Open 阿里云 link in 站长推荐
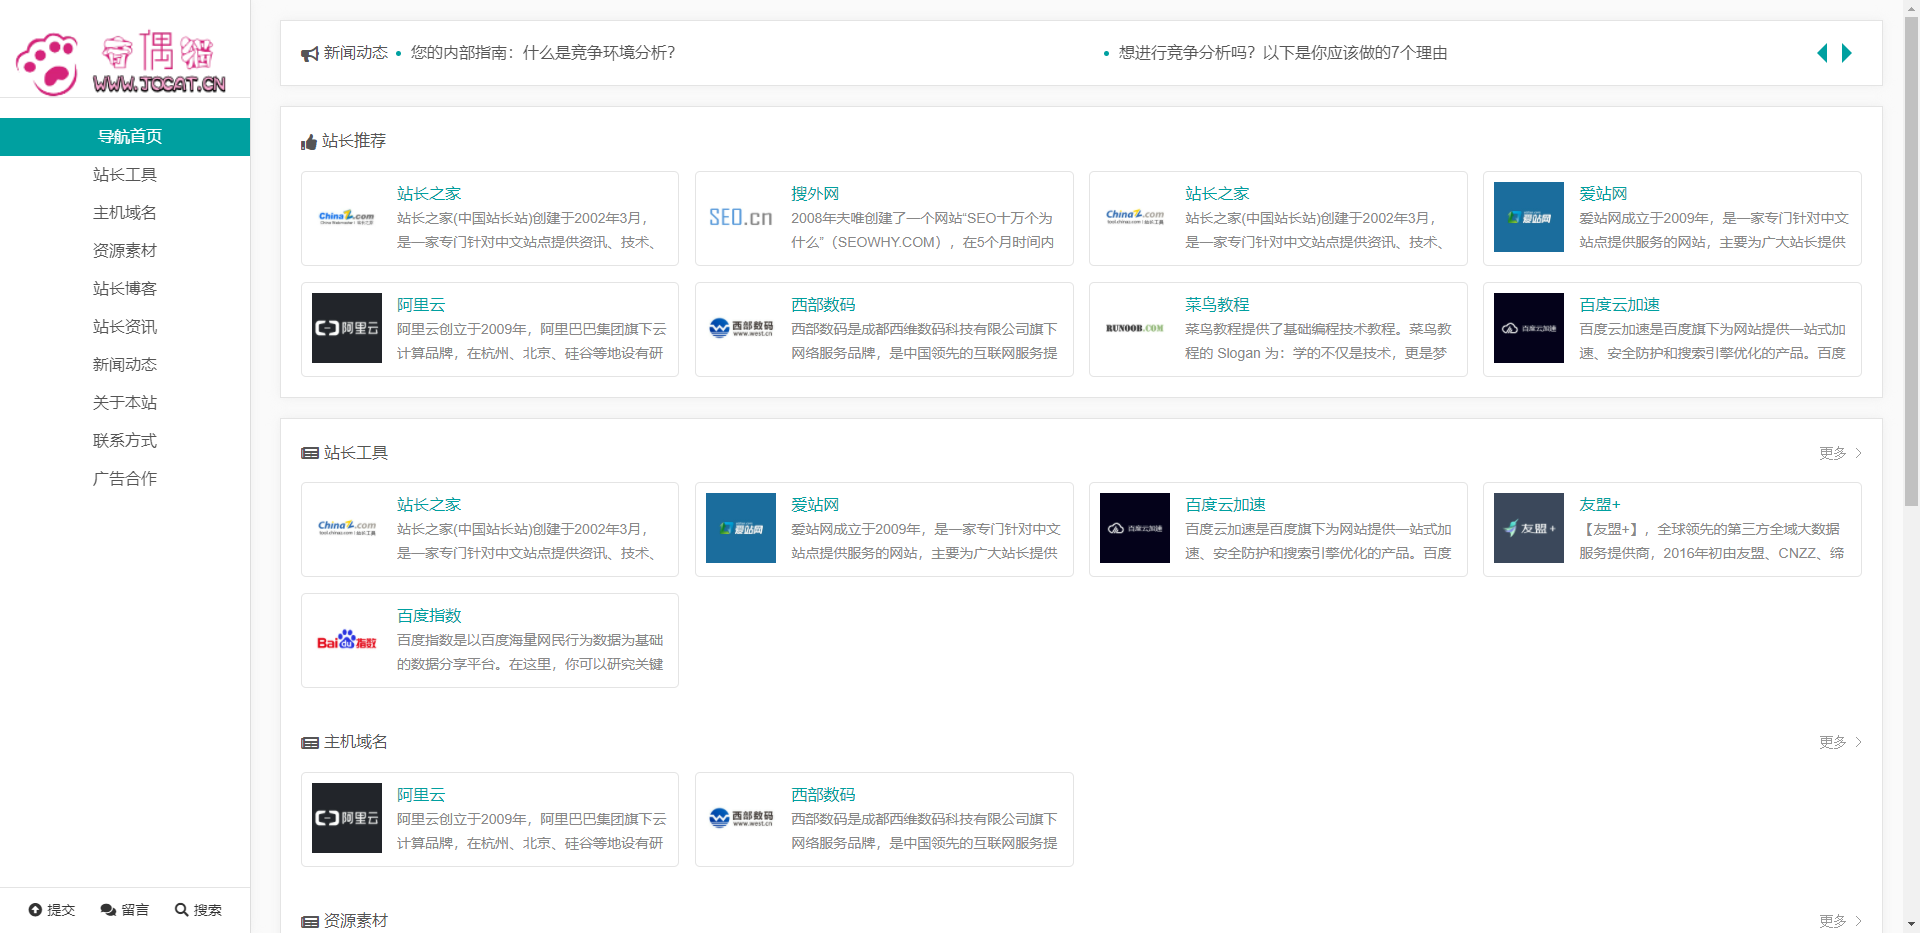 point(421,305)
